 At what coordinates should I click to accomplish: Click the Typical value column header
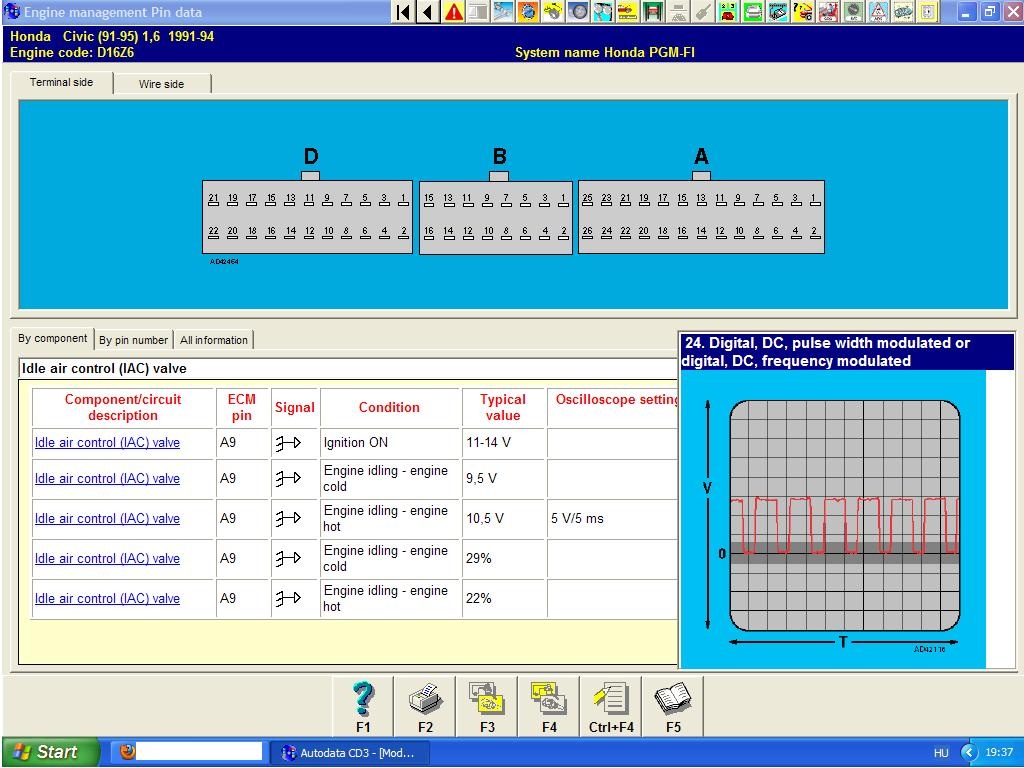(x=503, y=407)
